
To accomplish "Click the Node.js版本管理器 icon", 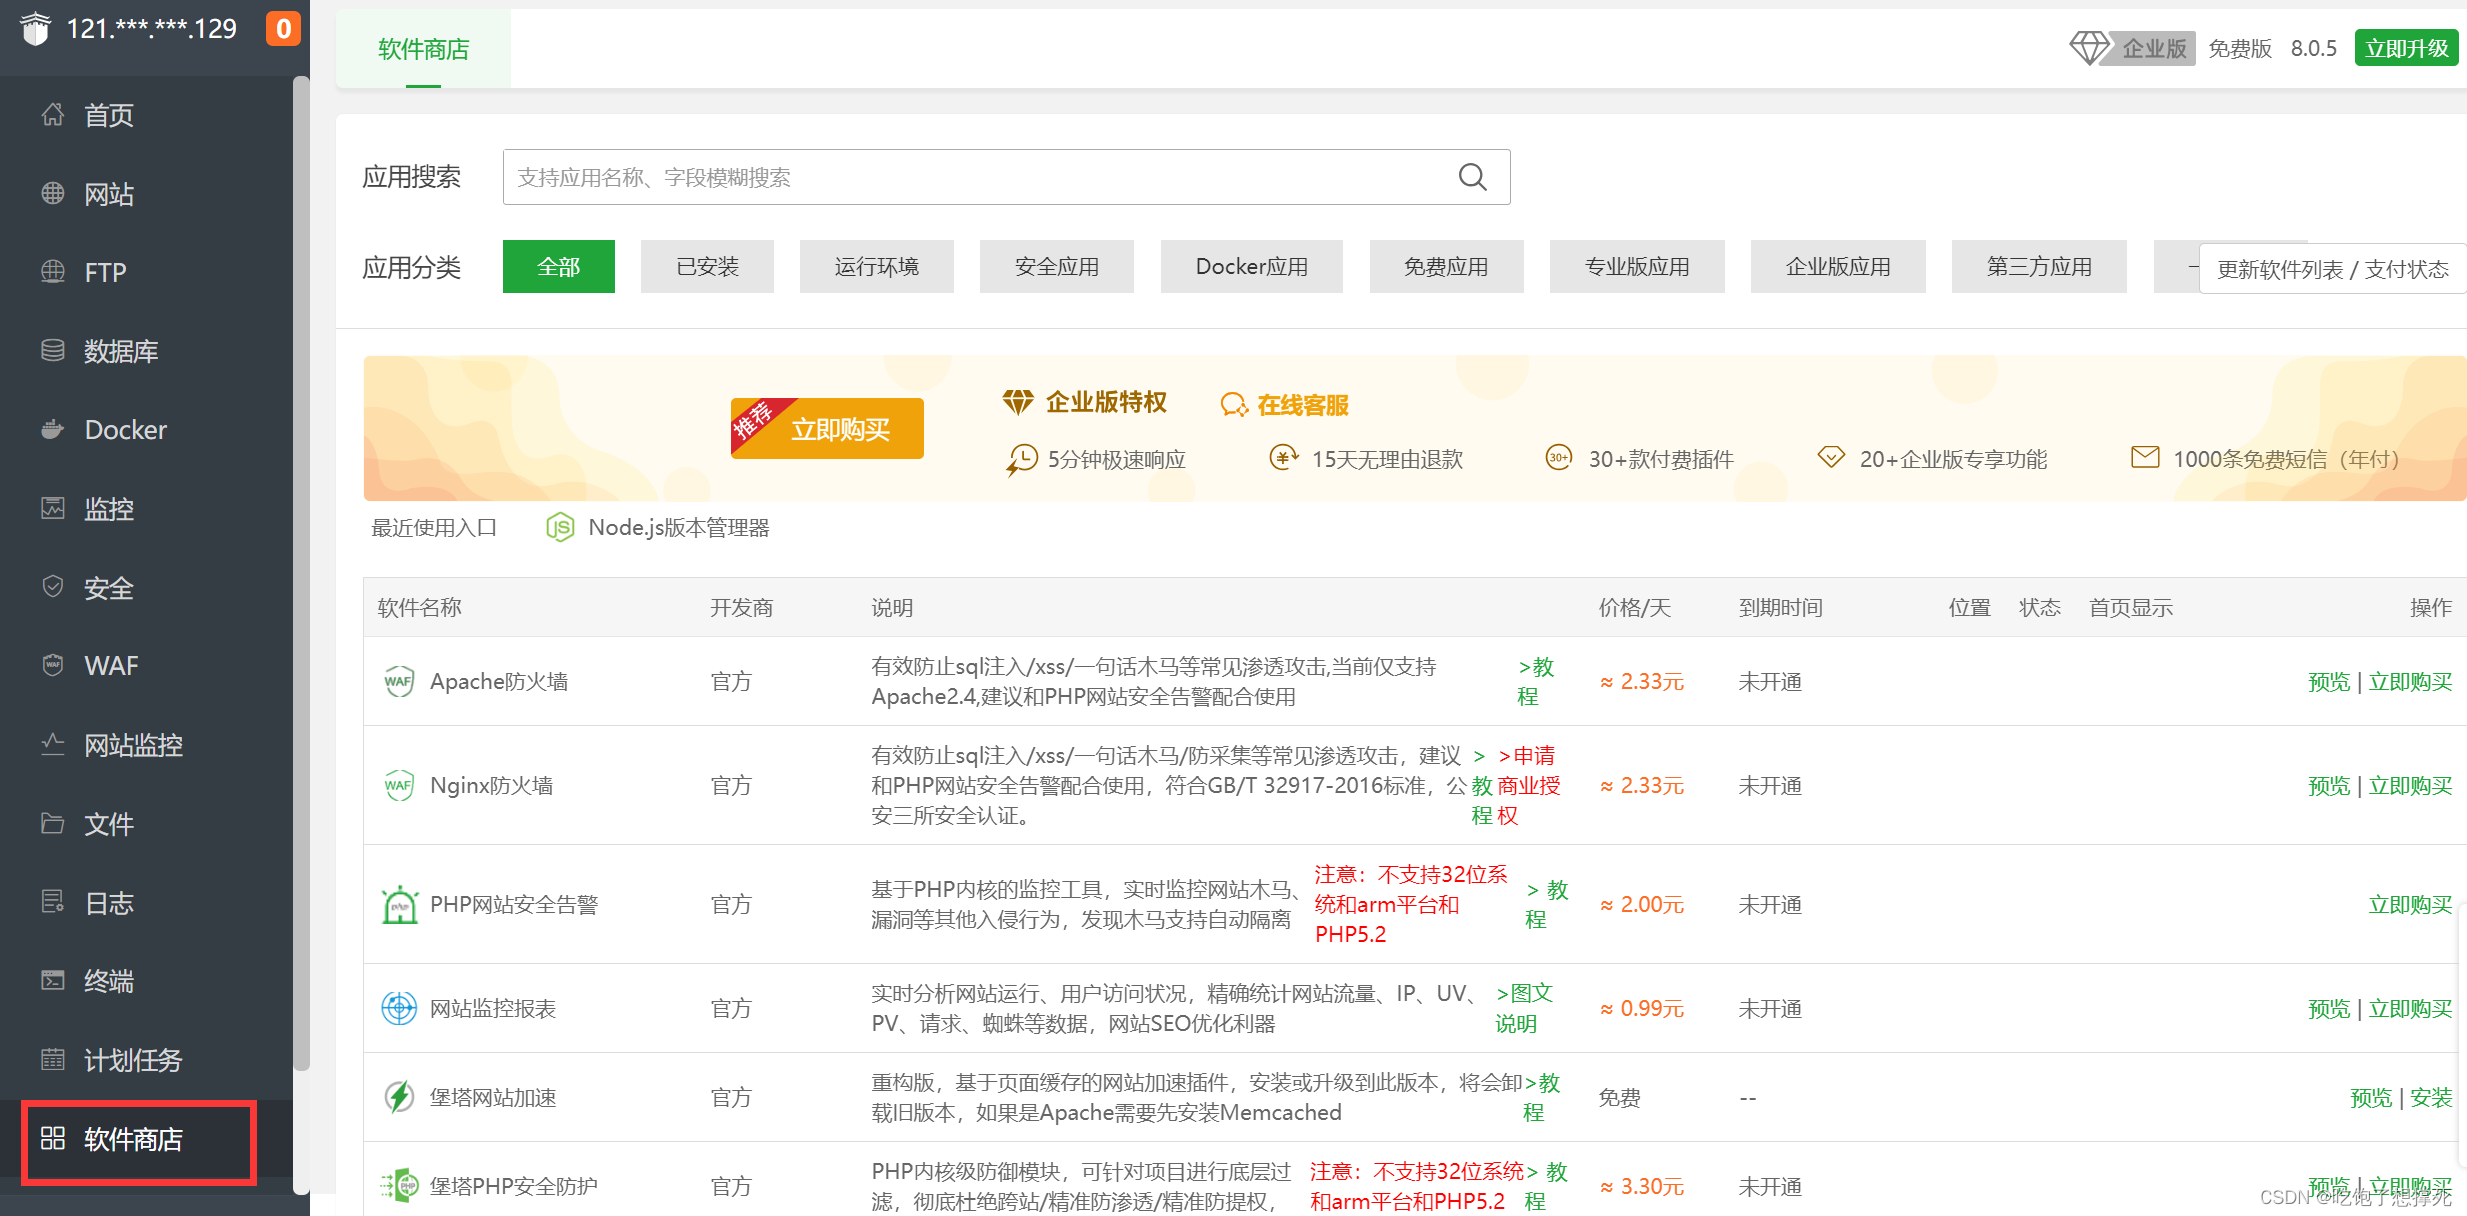I will [560, 527].
